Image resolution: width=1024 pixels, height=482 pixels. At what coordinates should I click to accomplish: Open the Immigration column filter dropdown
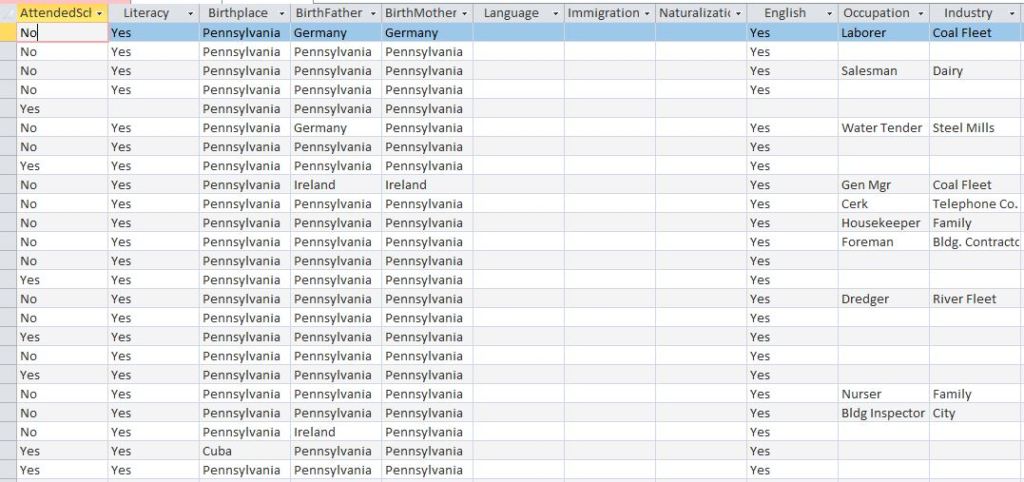point(647,14)
